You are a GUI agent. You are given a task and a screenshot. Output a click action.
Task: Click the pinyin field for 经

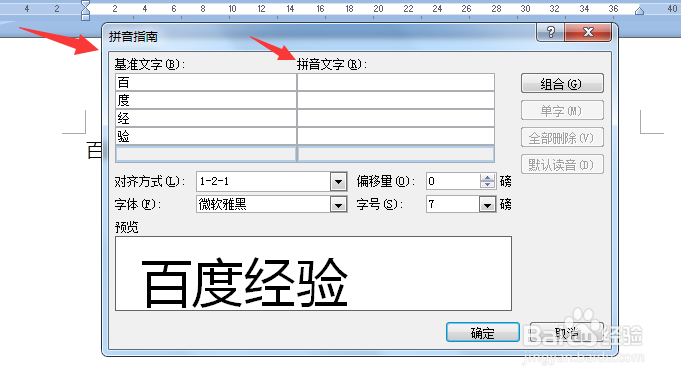pos(396,118)
